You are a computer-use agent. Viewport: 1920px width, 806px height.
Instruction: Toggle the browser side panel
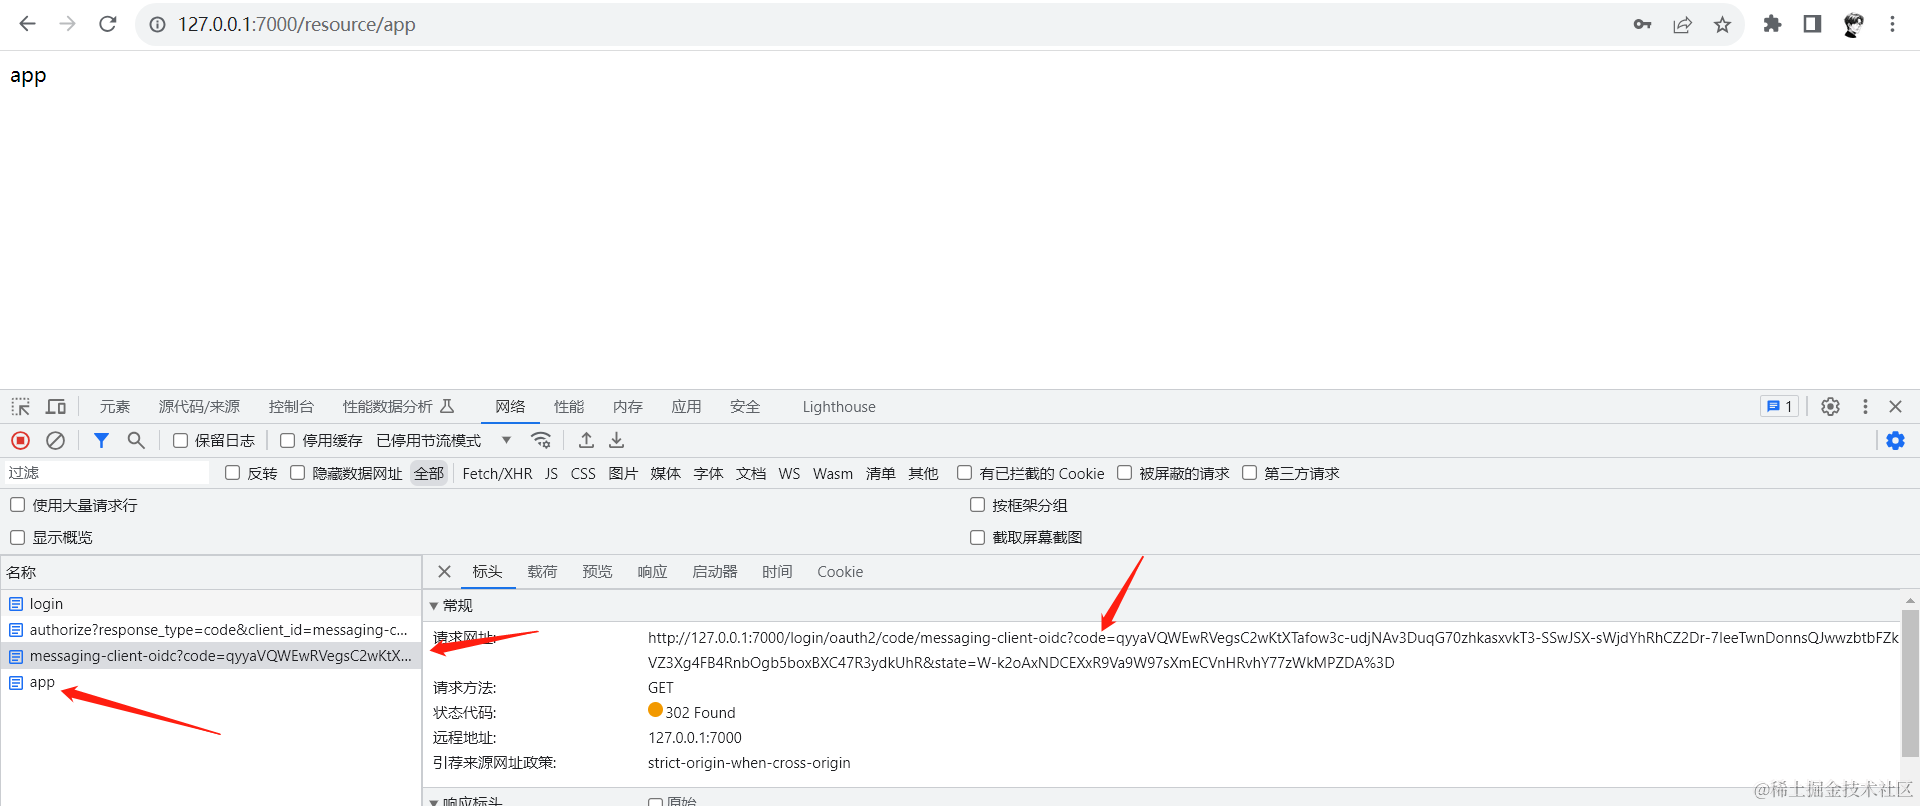click(x=1812, y=24)
